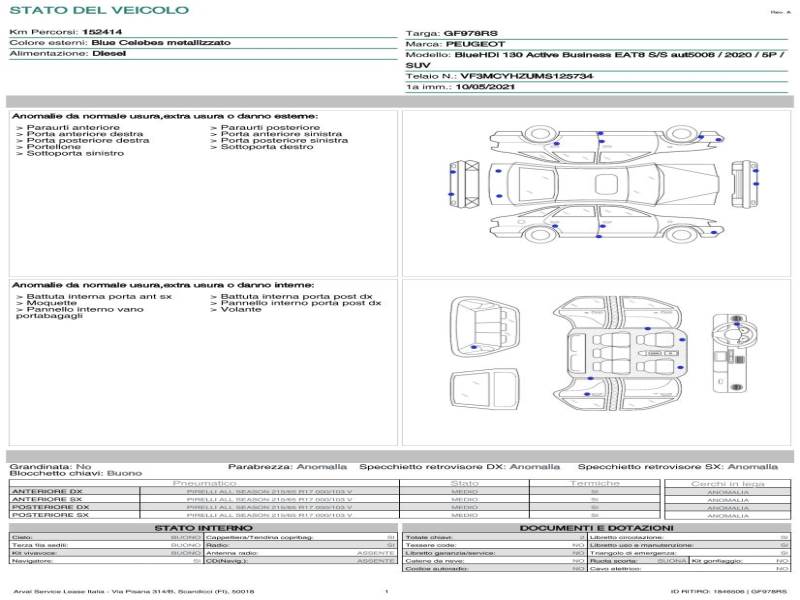Select the 'Triangolo di emergenza' row

[689, 553]
